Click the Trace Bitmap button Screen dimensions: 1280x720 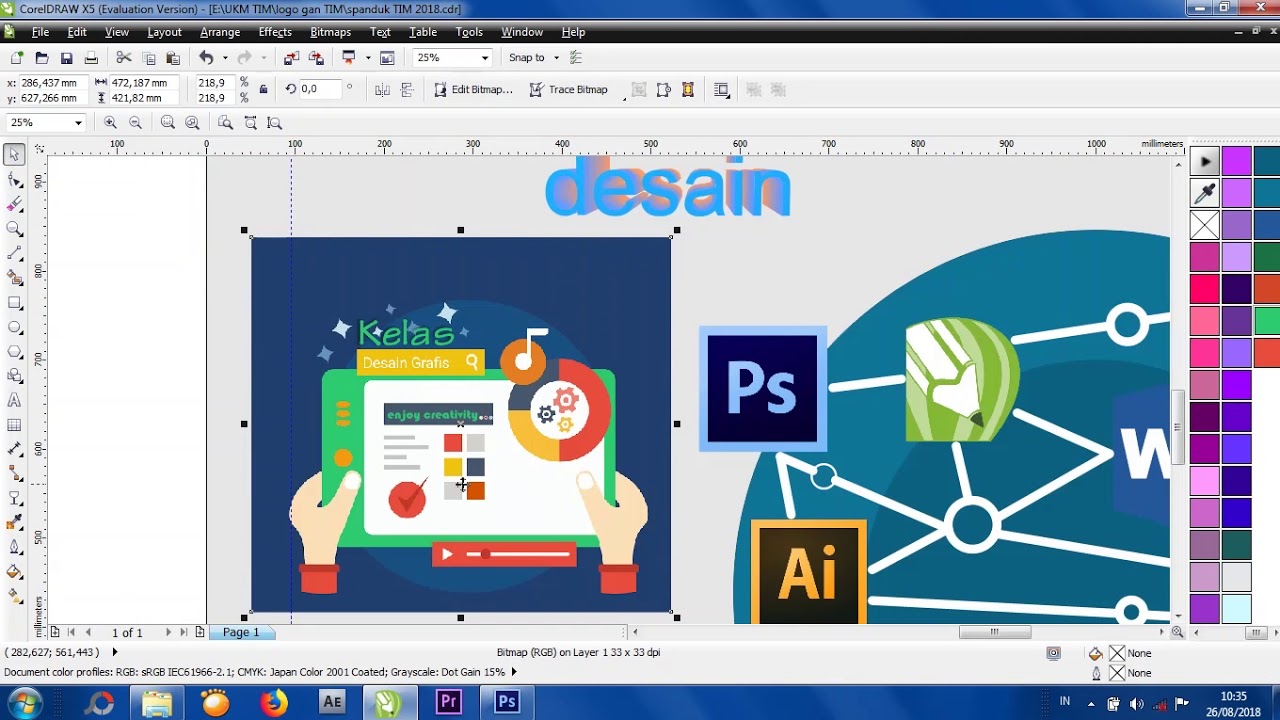coord(568,90)
